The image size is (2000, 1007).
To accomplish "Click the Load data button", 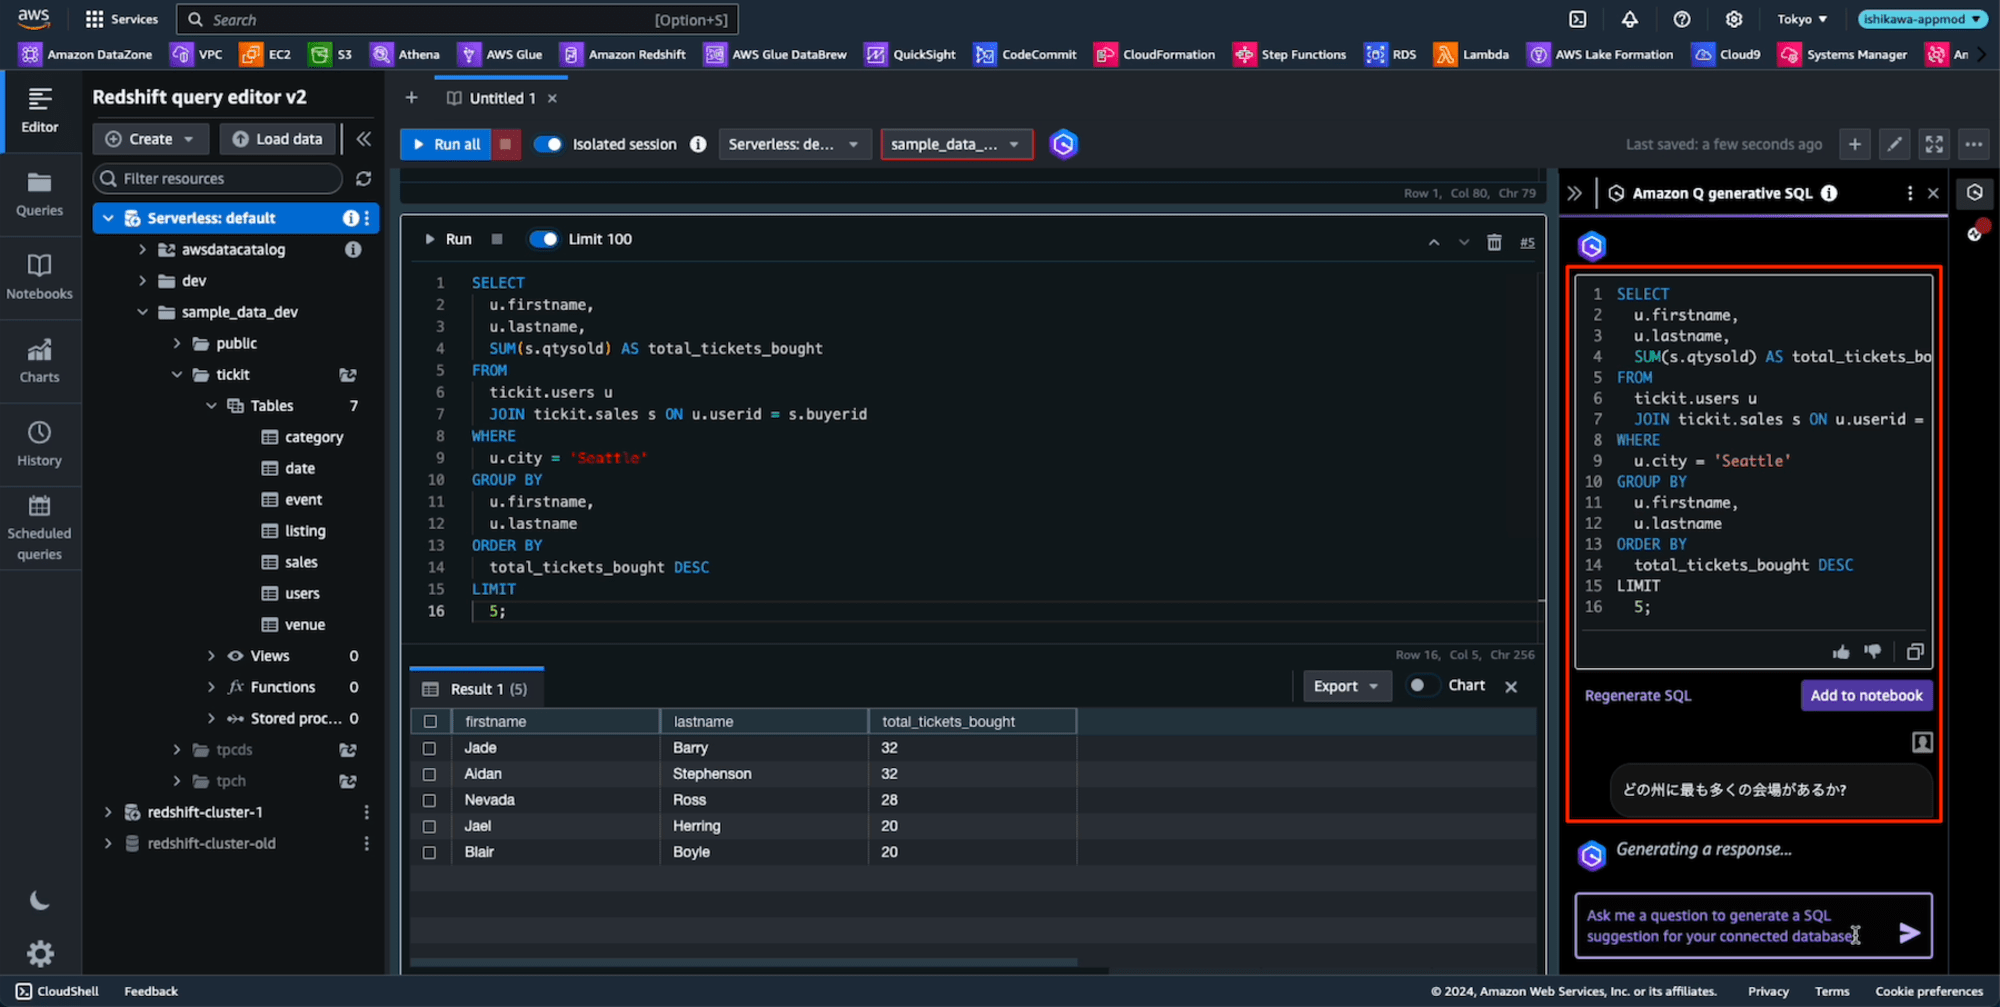I will [278, 139].
